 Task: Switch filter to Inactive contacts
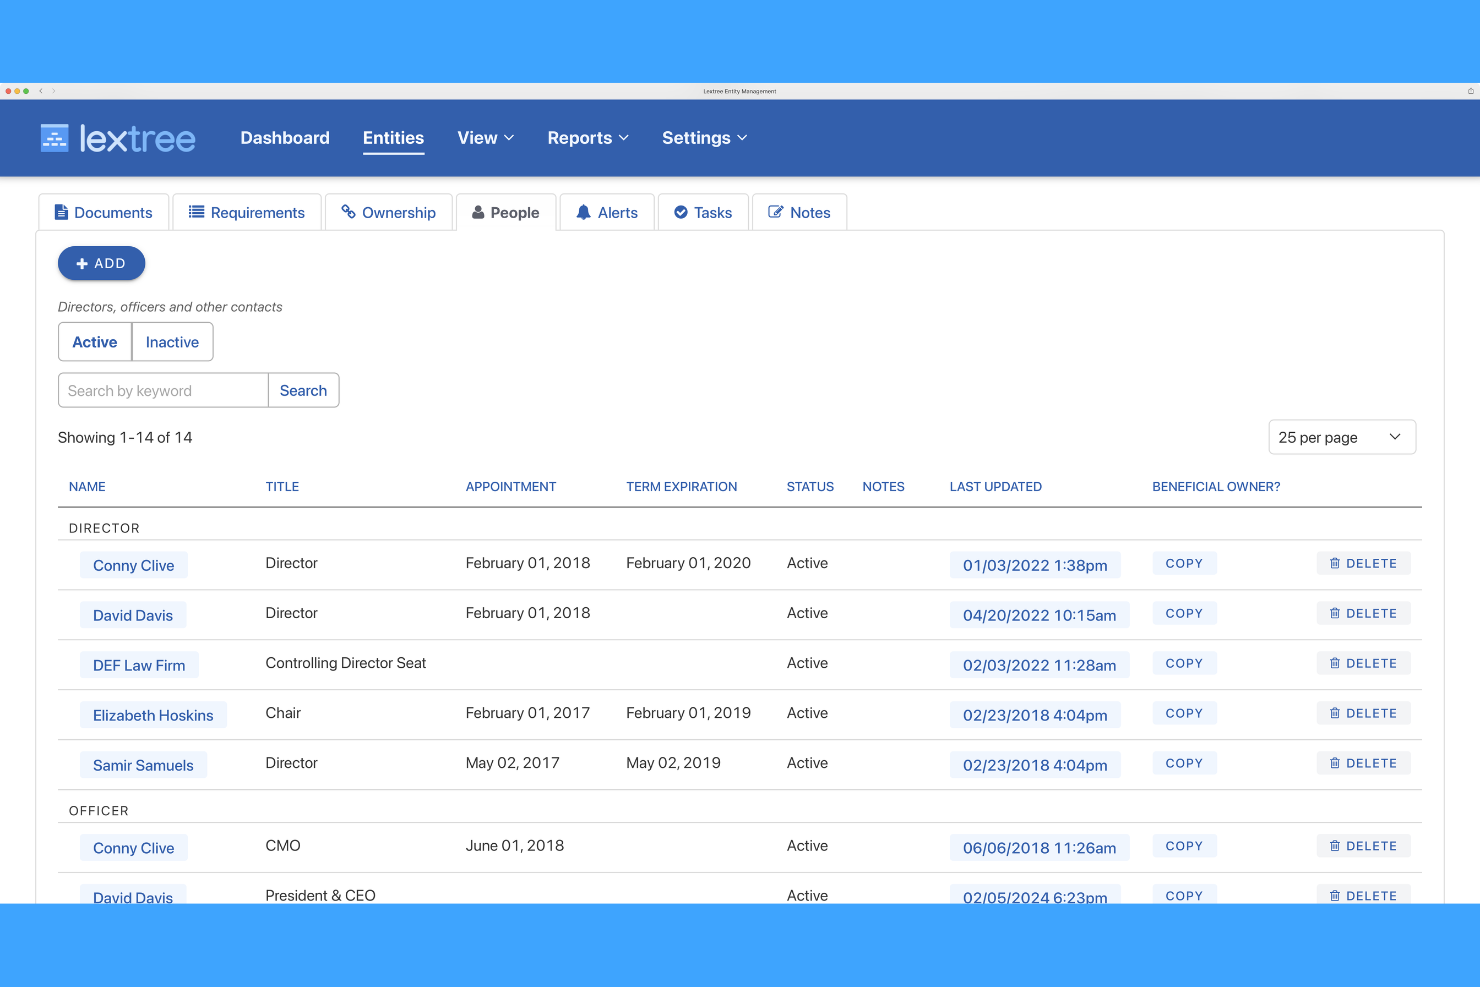pyautogui.click(x=172, y=341)
